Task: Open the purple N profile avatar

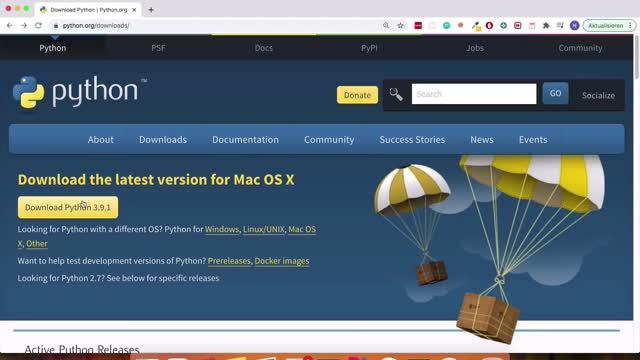Action: click(574, 25)
